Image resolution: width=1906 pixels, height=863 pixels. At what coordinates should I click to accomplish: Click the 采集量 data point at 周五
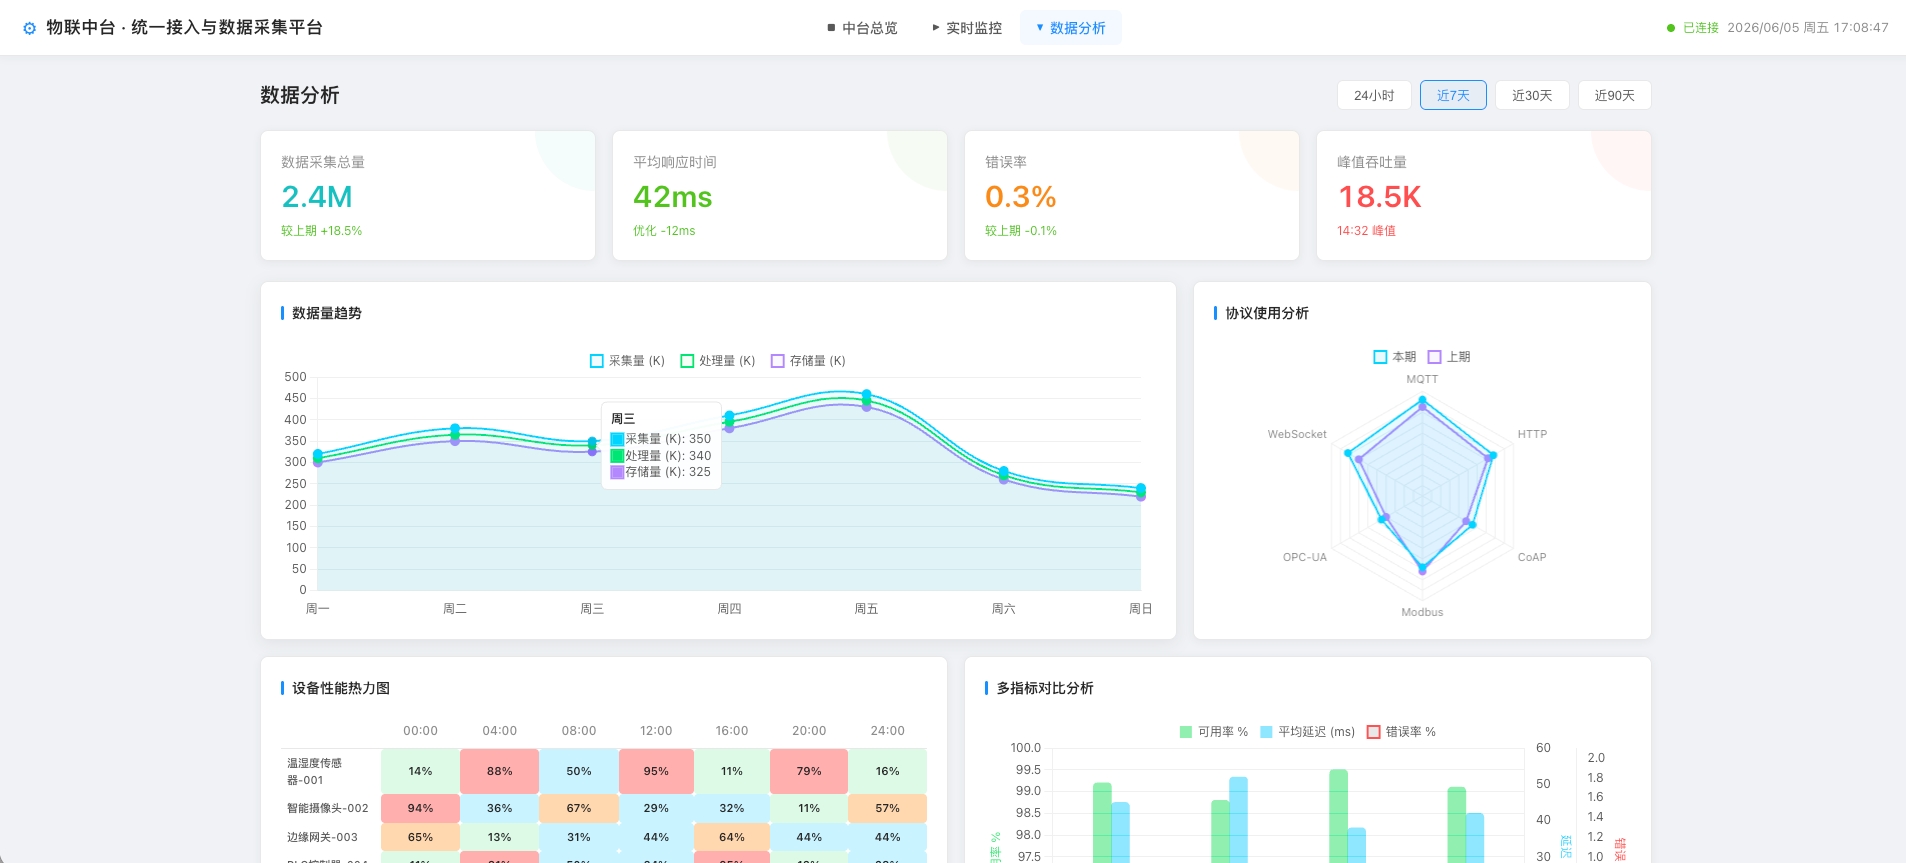[866, 394]
